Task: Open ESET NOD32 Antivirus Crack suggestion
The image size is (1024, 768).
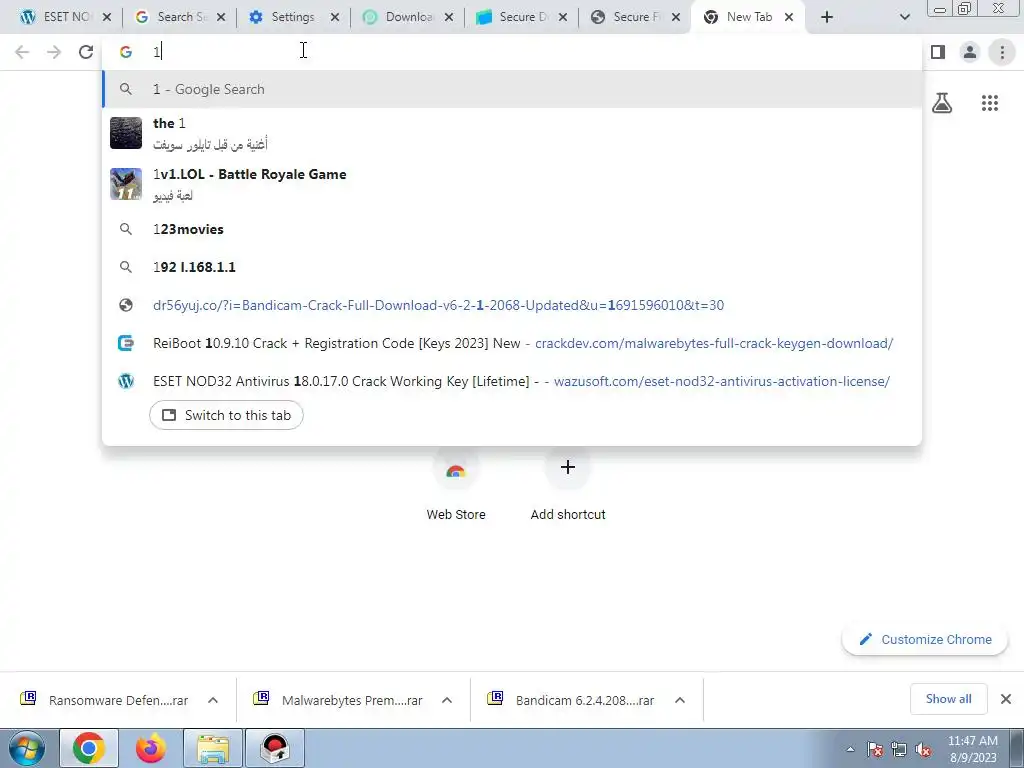Action: (x=512, y=381)
